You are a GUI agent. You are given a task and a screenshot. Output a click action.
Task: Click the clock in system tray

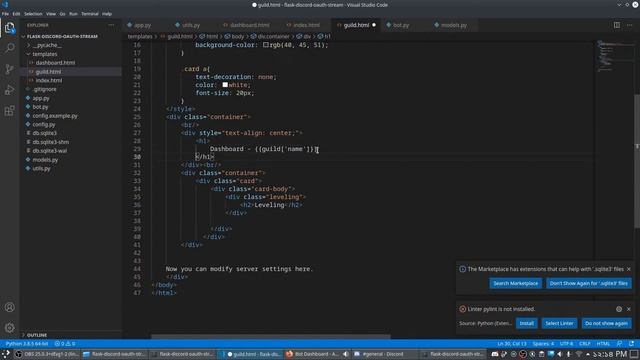coord(610,354)
